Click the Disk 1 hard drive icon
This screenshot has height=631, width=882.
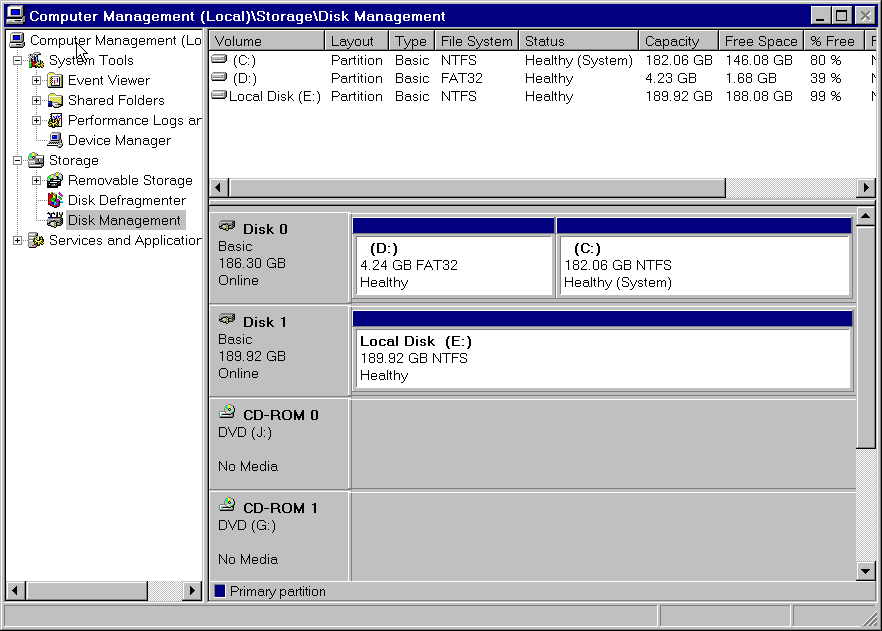pyautogui.click(x=227, y=319)
